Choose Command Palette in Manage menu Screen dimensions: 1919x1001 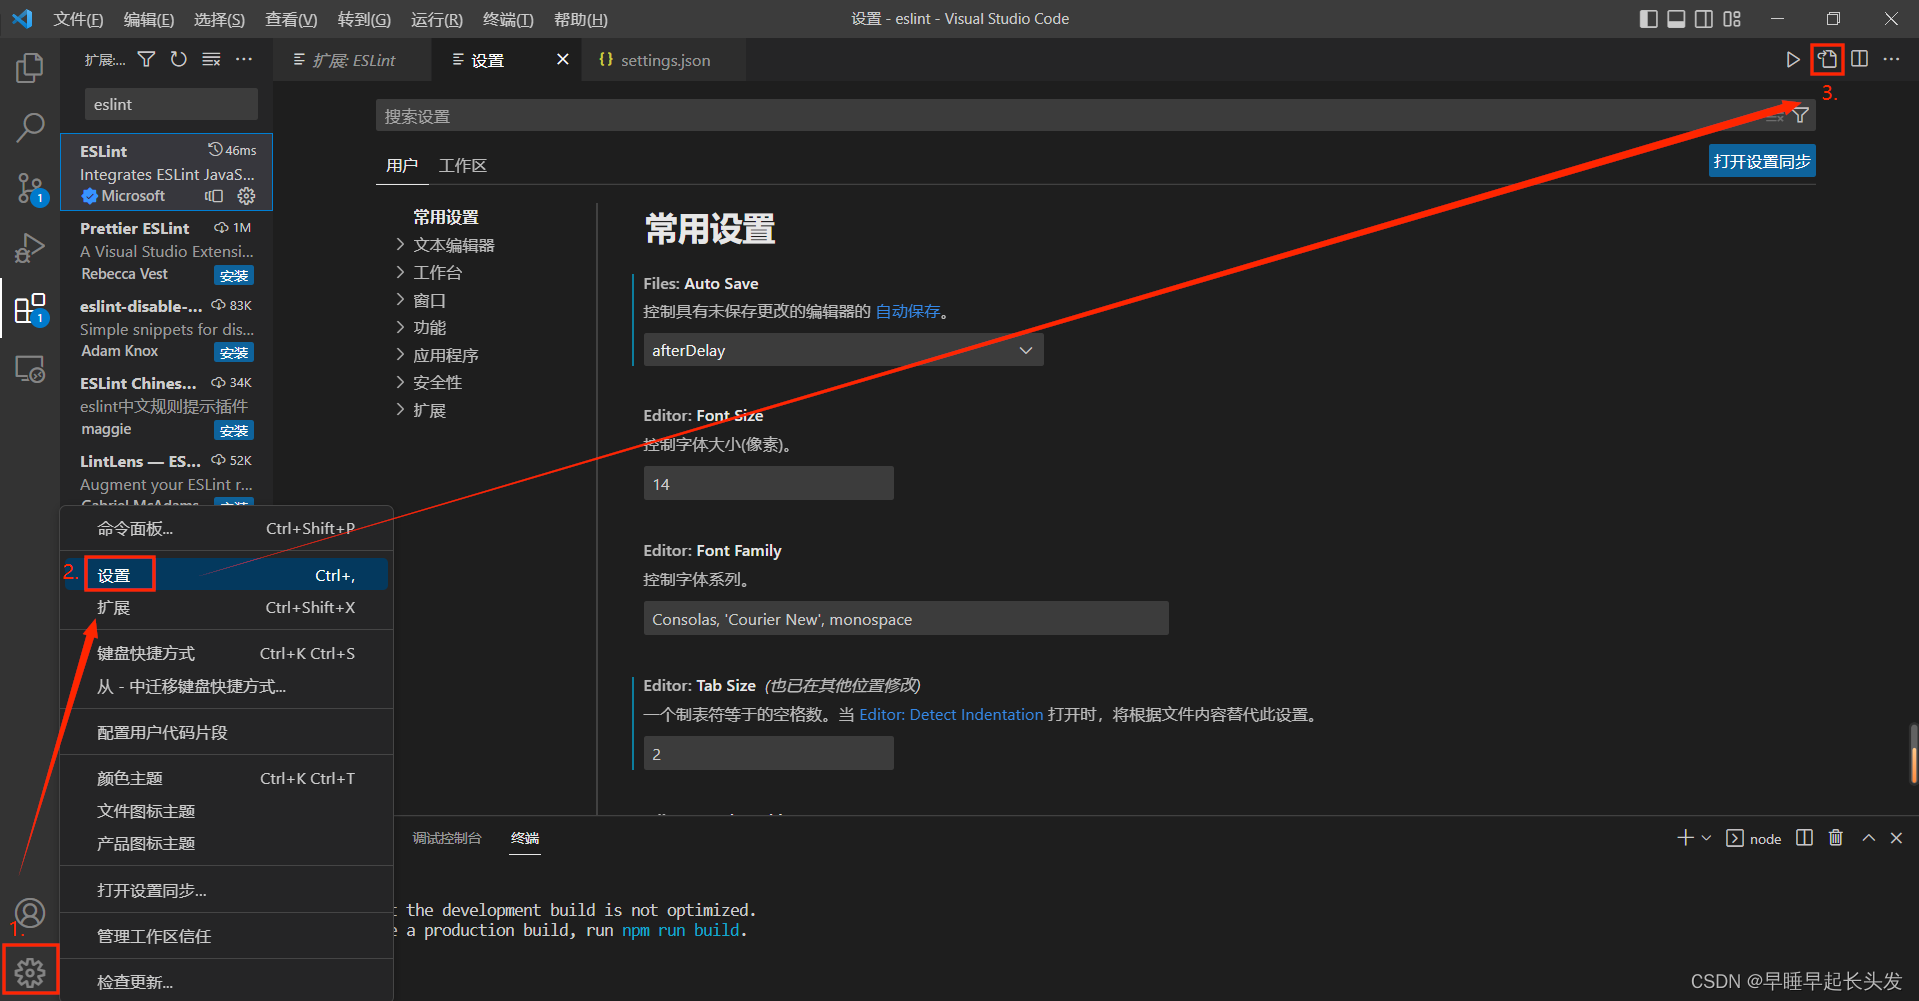(225, 528)
